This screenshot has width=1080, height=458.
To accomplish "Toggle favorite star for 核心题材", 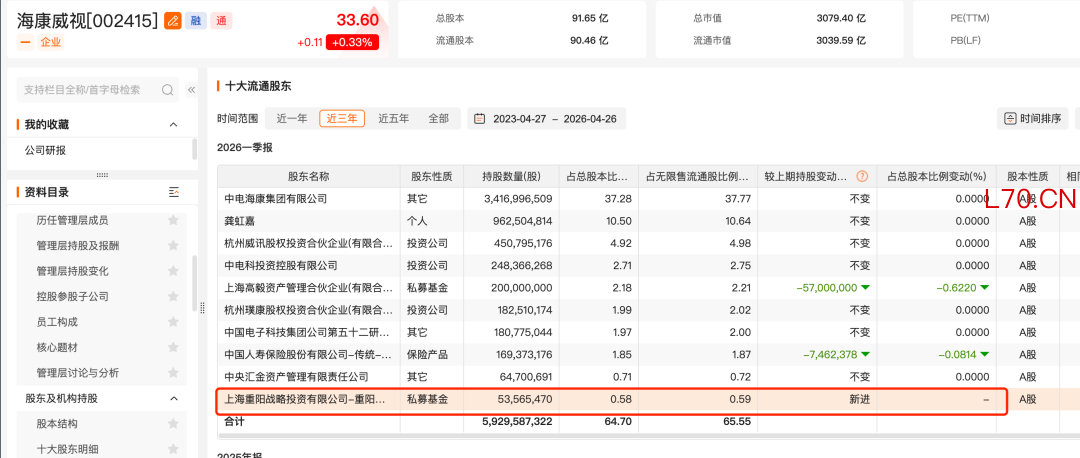I will pos(174,347).
